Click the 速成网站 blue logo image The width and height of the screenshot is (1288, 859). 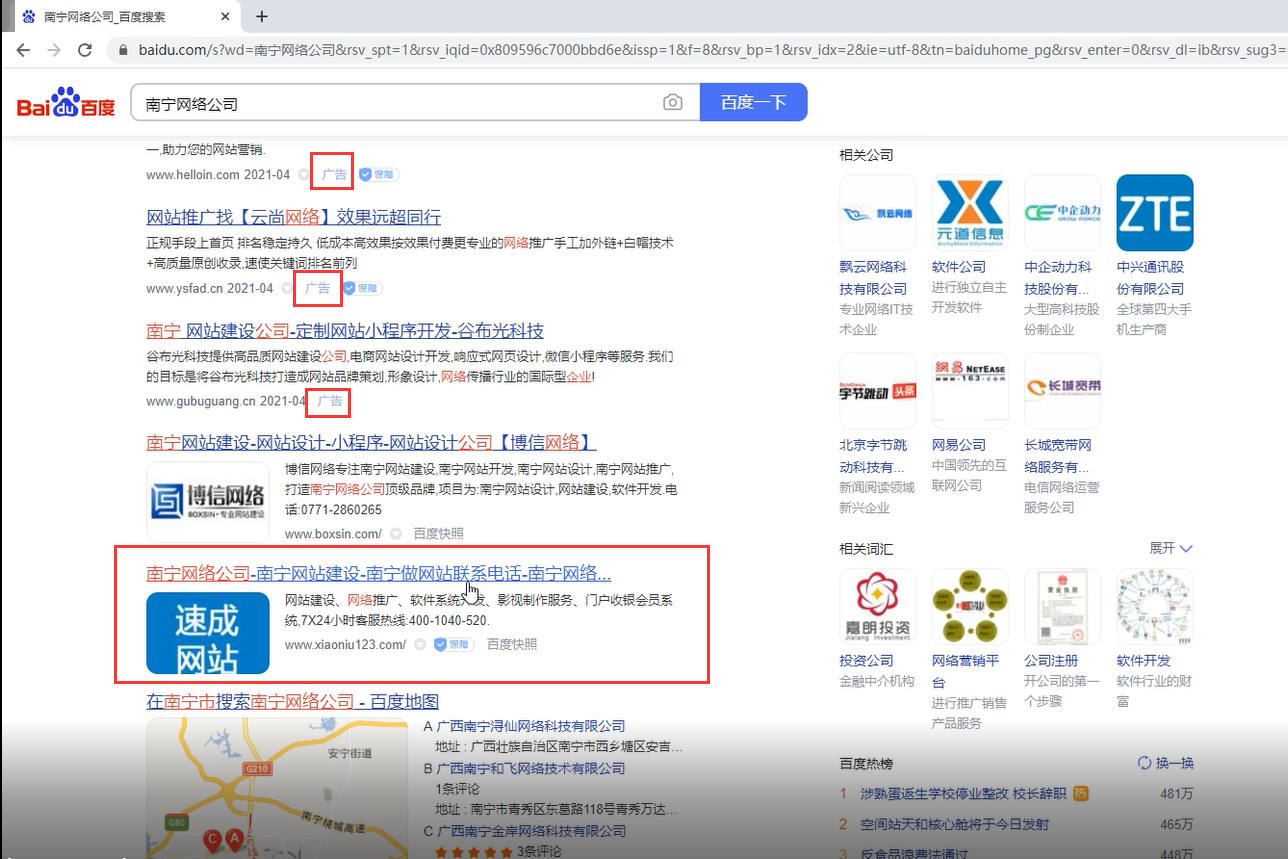pos(208,633)
